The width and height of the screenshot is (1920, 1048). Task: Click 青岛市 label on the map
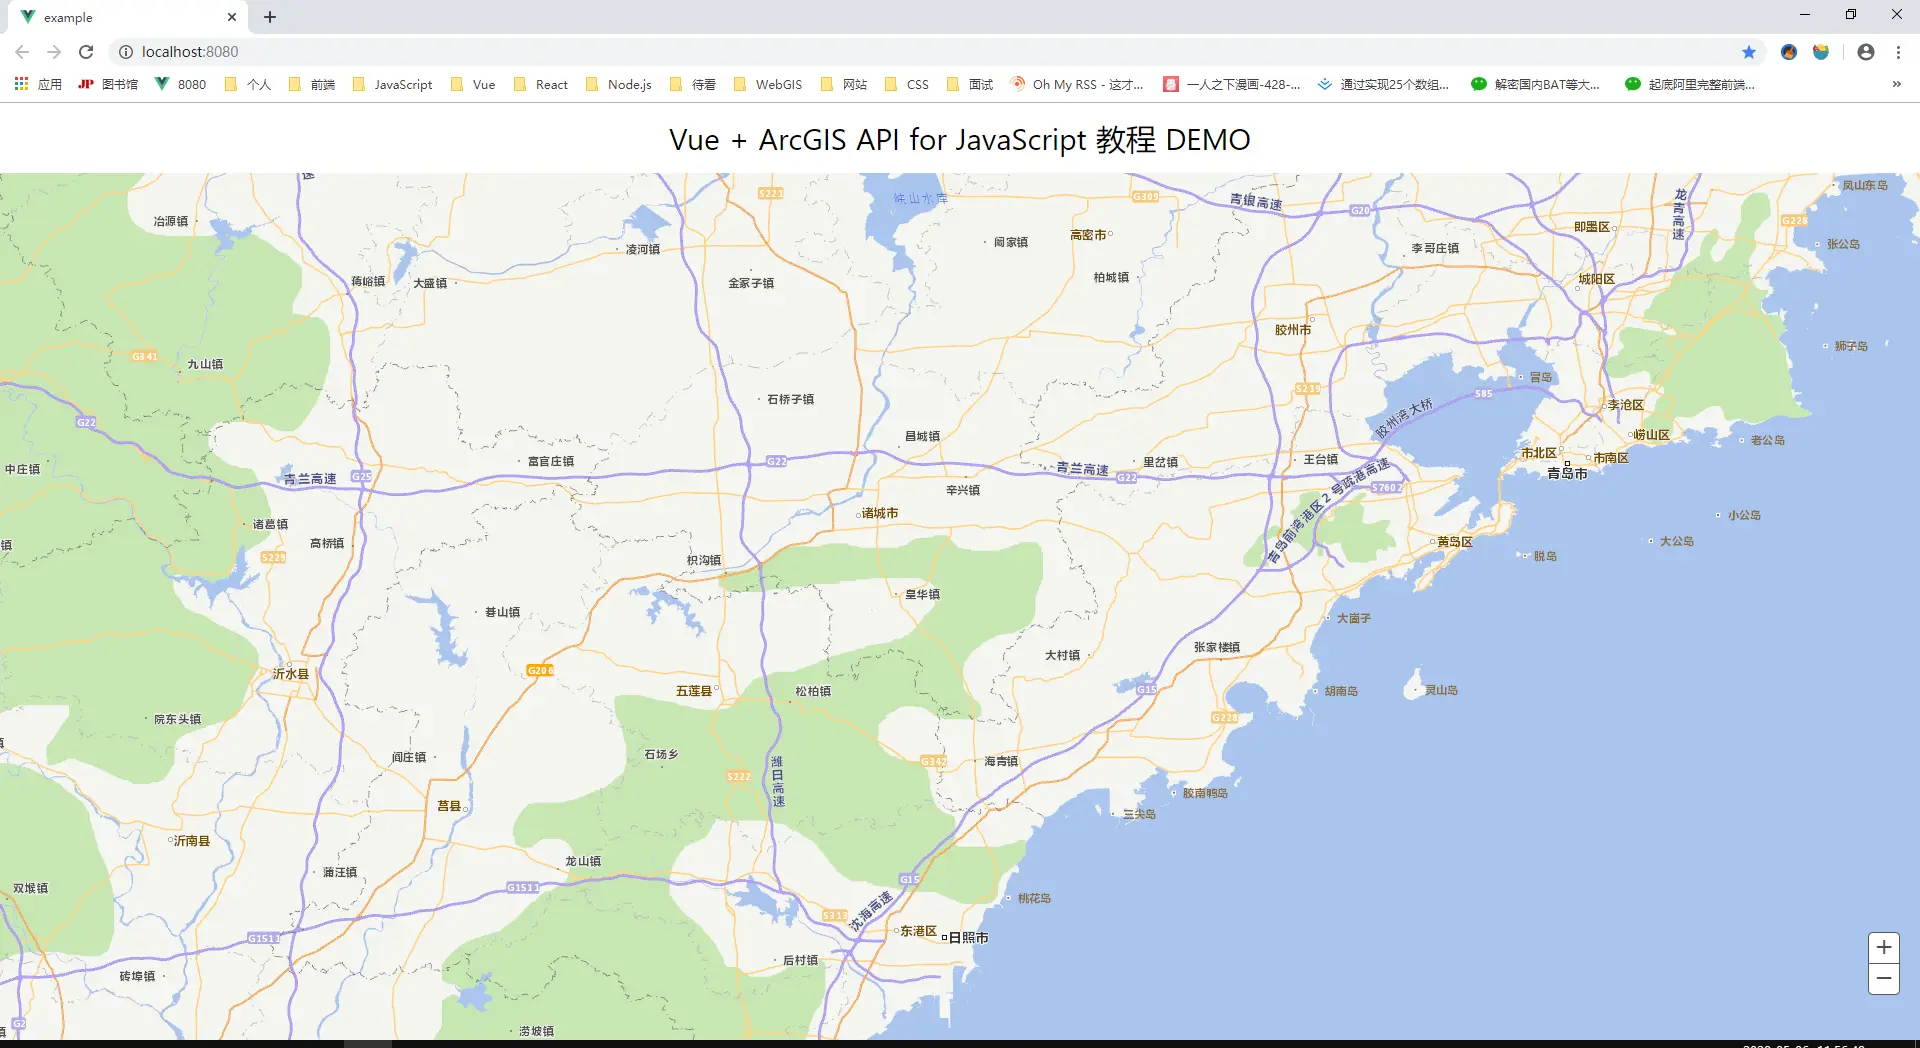[1567, 473]
